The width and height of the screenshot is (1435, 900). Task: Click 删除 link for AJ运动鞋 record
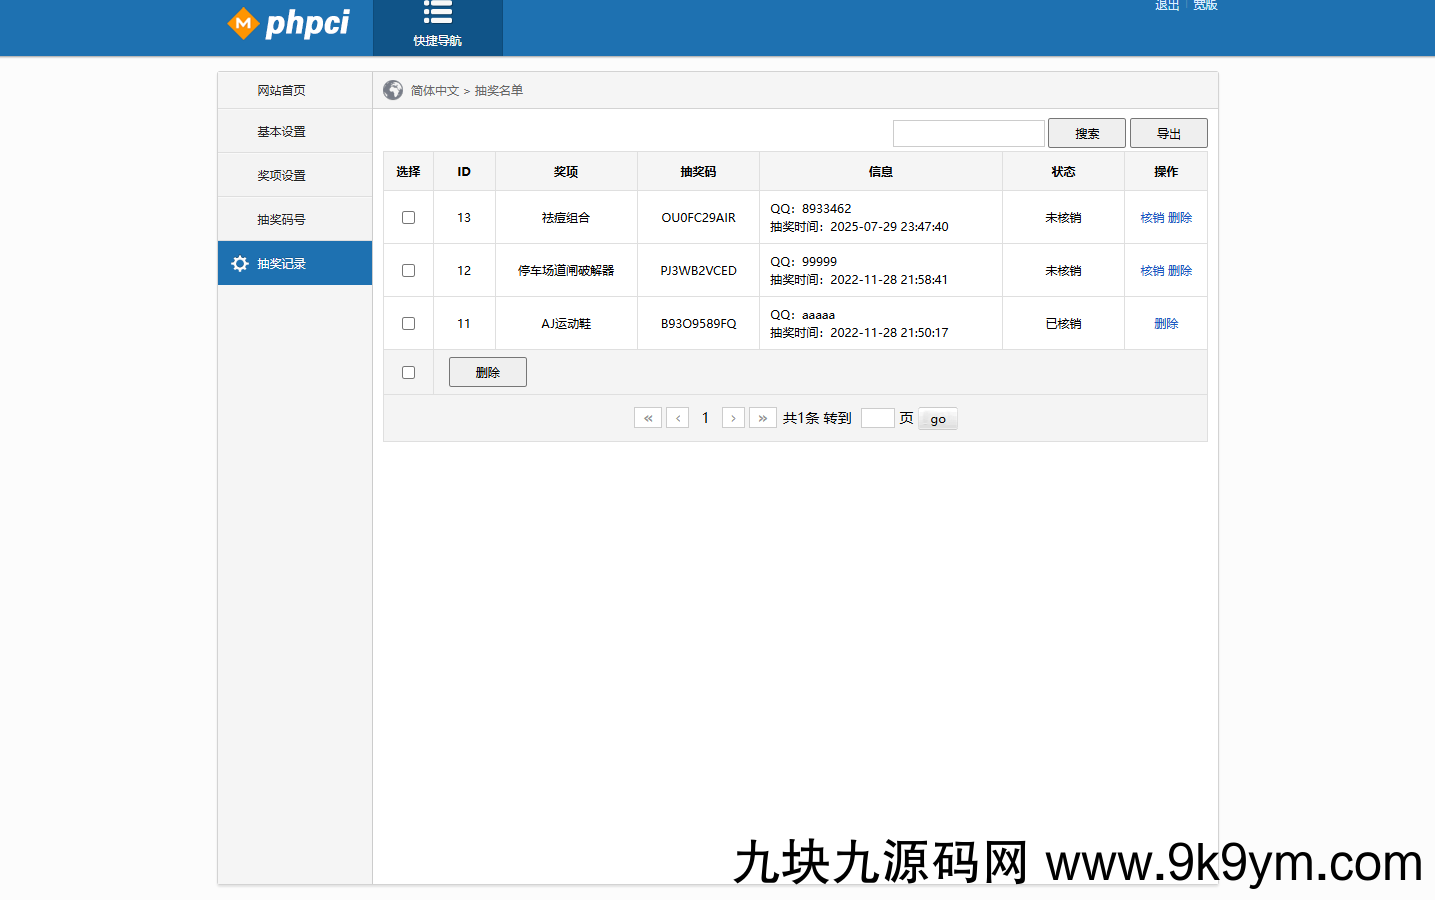[x=1165, y=323]
